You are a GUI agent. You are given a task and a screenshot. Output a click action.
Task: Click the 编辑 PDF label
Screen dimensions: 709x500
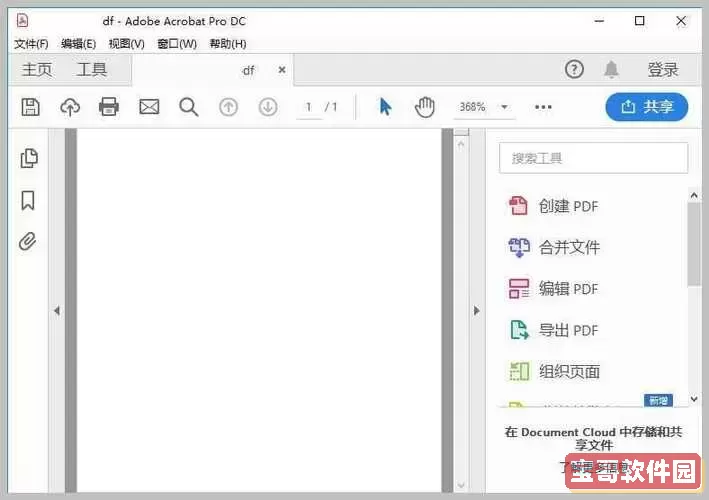click(568, 288)
